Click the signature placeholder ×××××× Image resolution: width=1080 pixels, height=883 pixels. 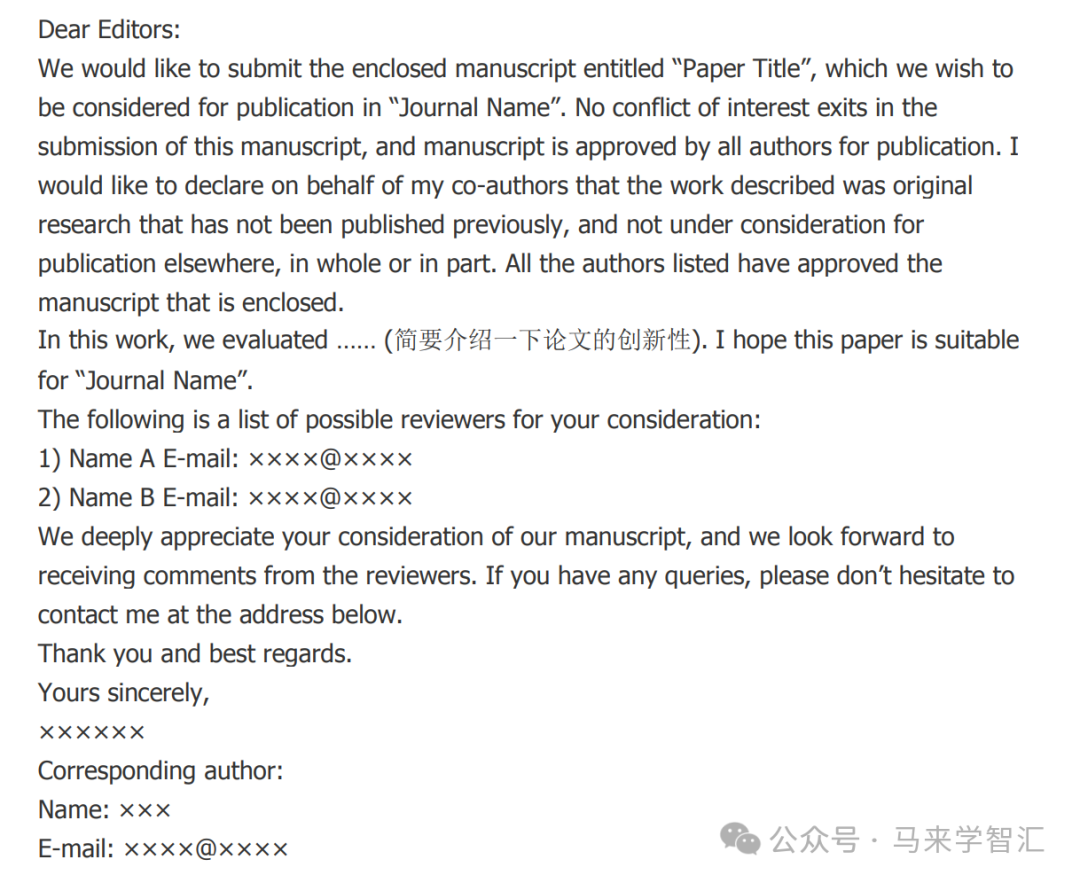pyautogui.click(x=92, y=732)
